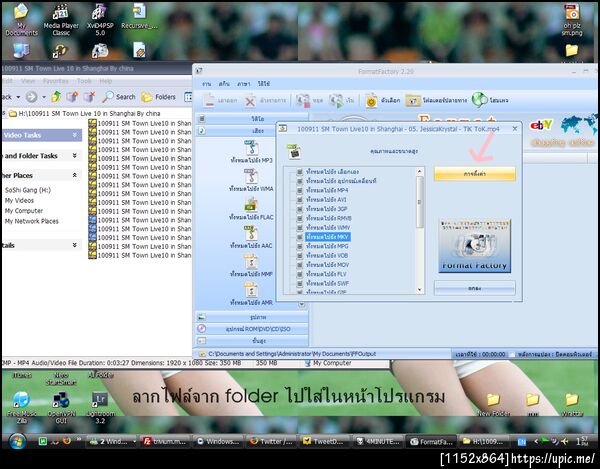
Task: Click the down arrow on the format list scrollbar
Action: 419,290
